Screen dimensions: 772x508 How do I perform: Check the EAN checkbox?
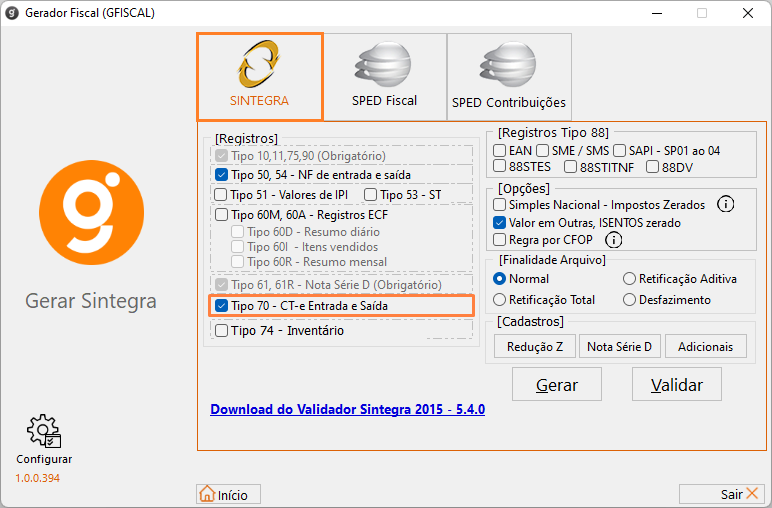(x=499, y=150)
